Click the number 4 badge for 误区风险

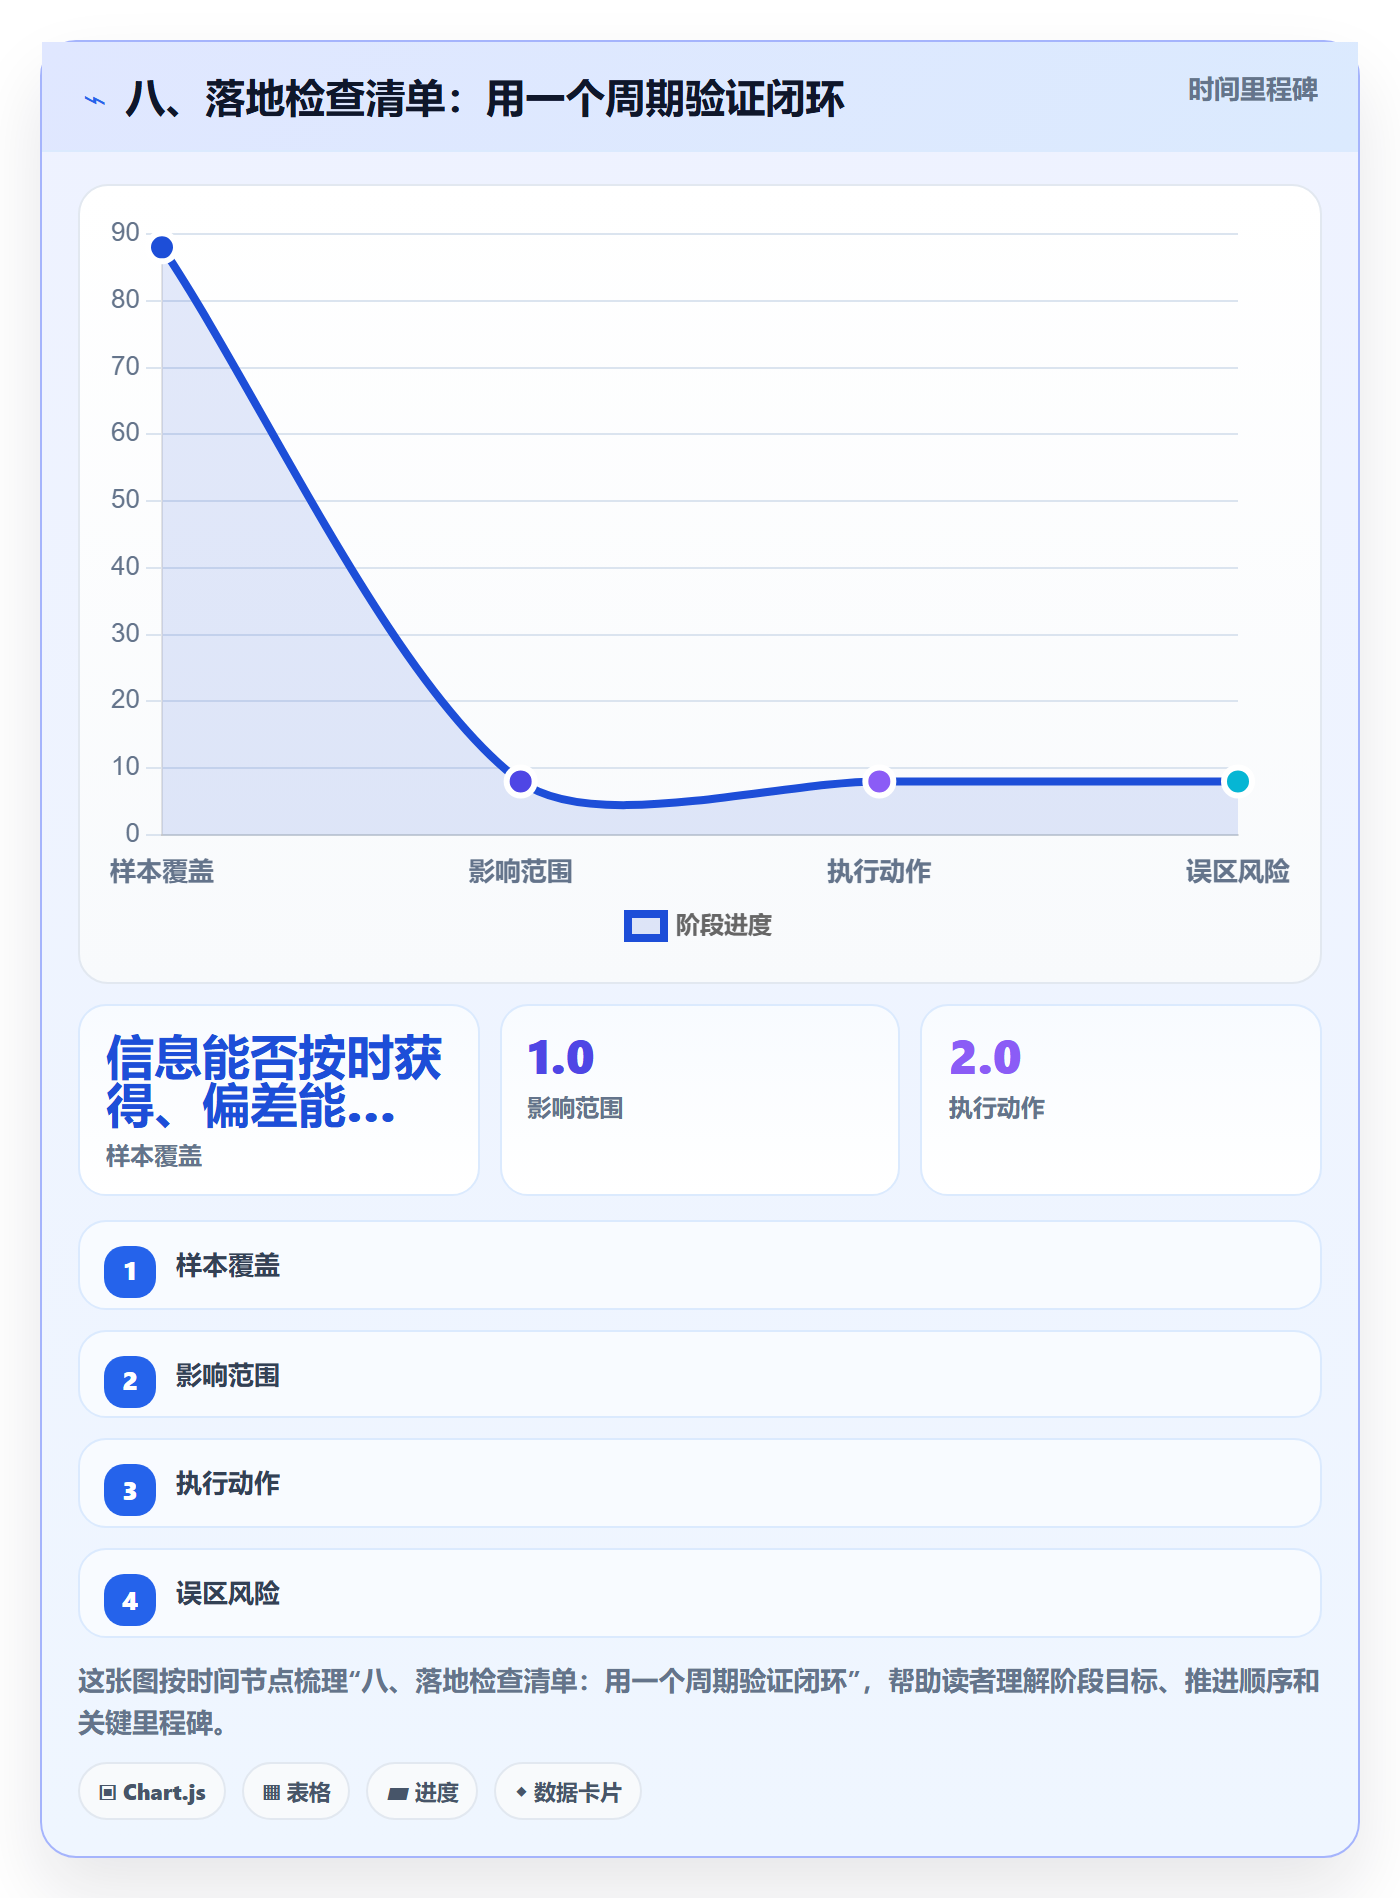pyautogui.click(x=130, y=1600)
